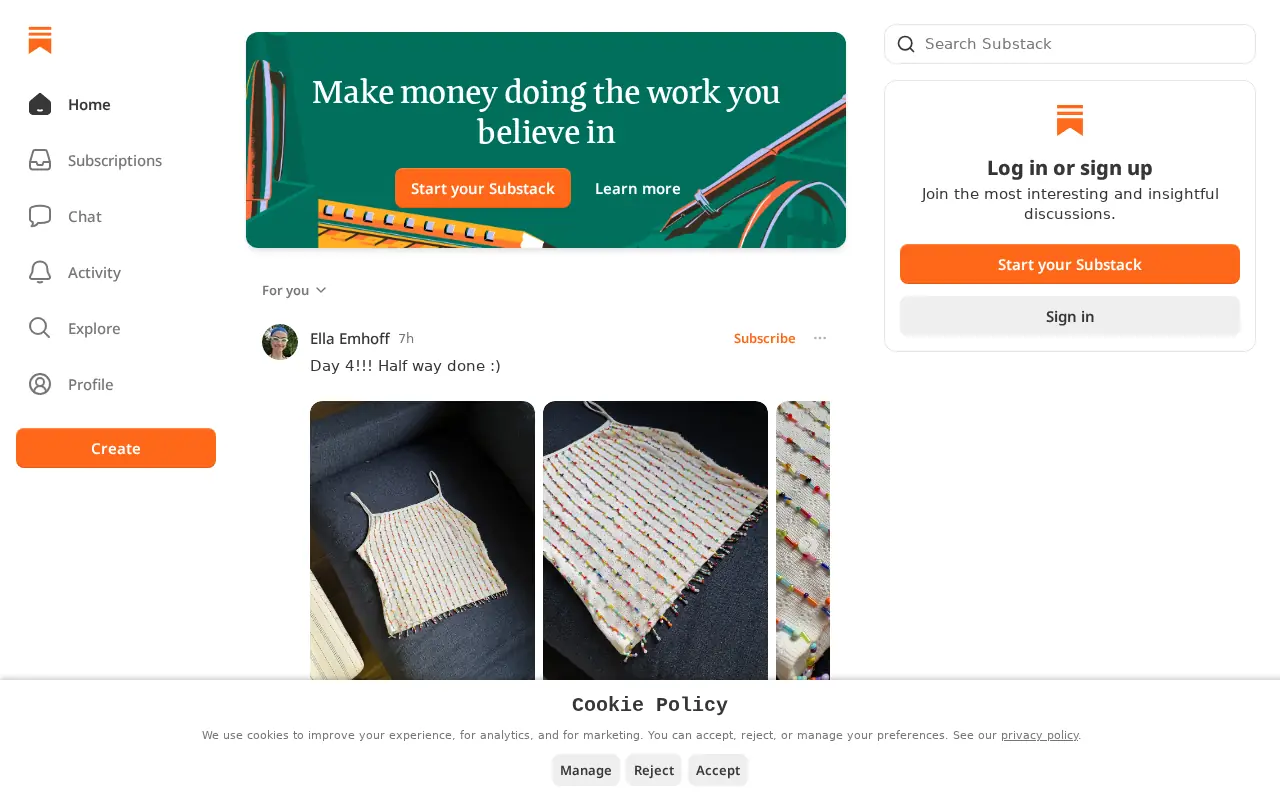Open the Chat bubble icon
The image size is (1280, 800).
coord(40,216)
